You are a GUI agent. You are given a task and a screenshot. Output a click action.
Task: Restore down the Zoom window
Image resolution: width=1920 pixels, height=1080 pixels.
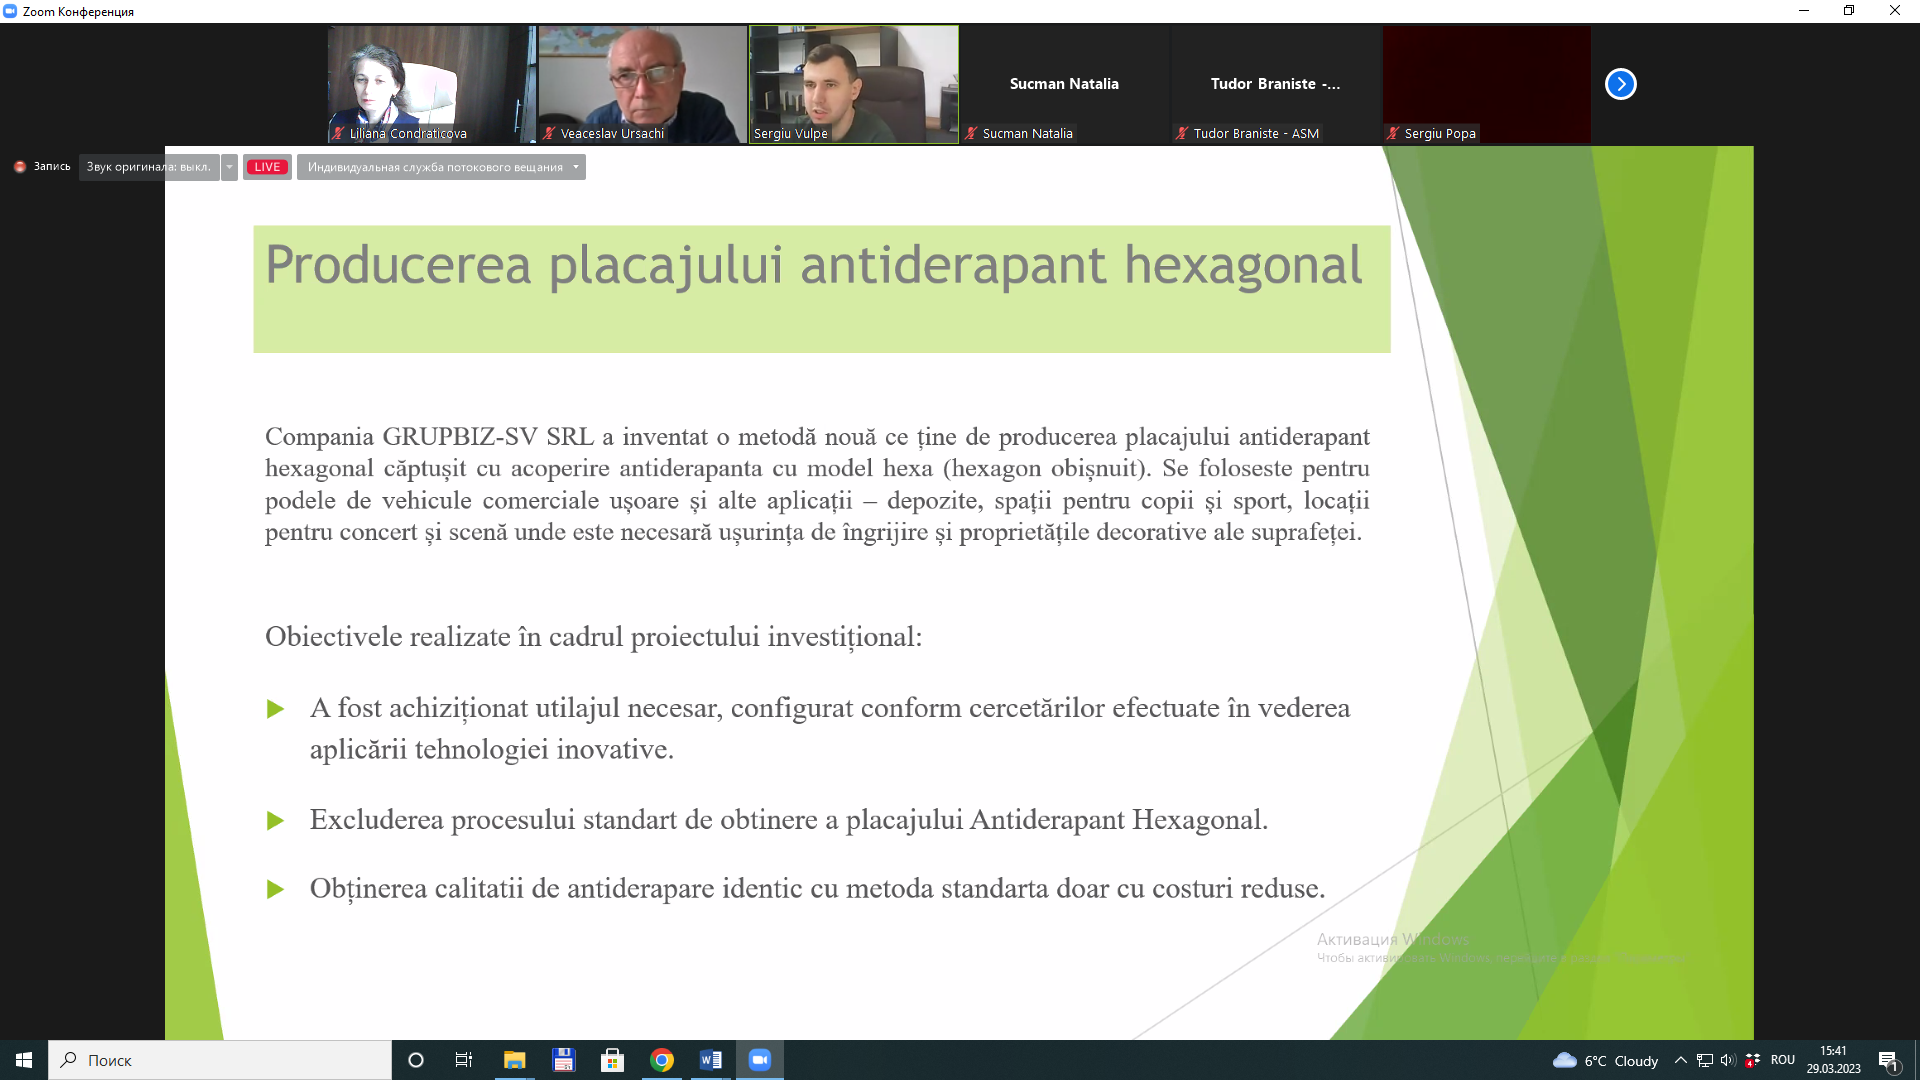pyautogui.click(x=1849, y=11)
